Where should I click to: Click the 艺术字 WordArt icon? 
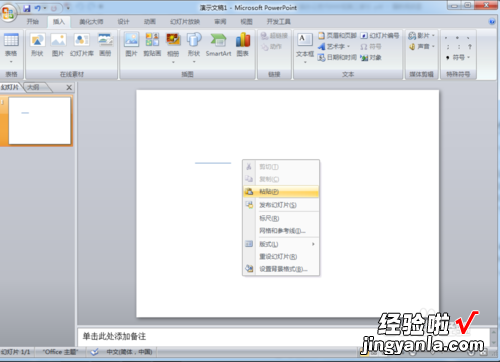[332, 46]
